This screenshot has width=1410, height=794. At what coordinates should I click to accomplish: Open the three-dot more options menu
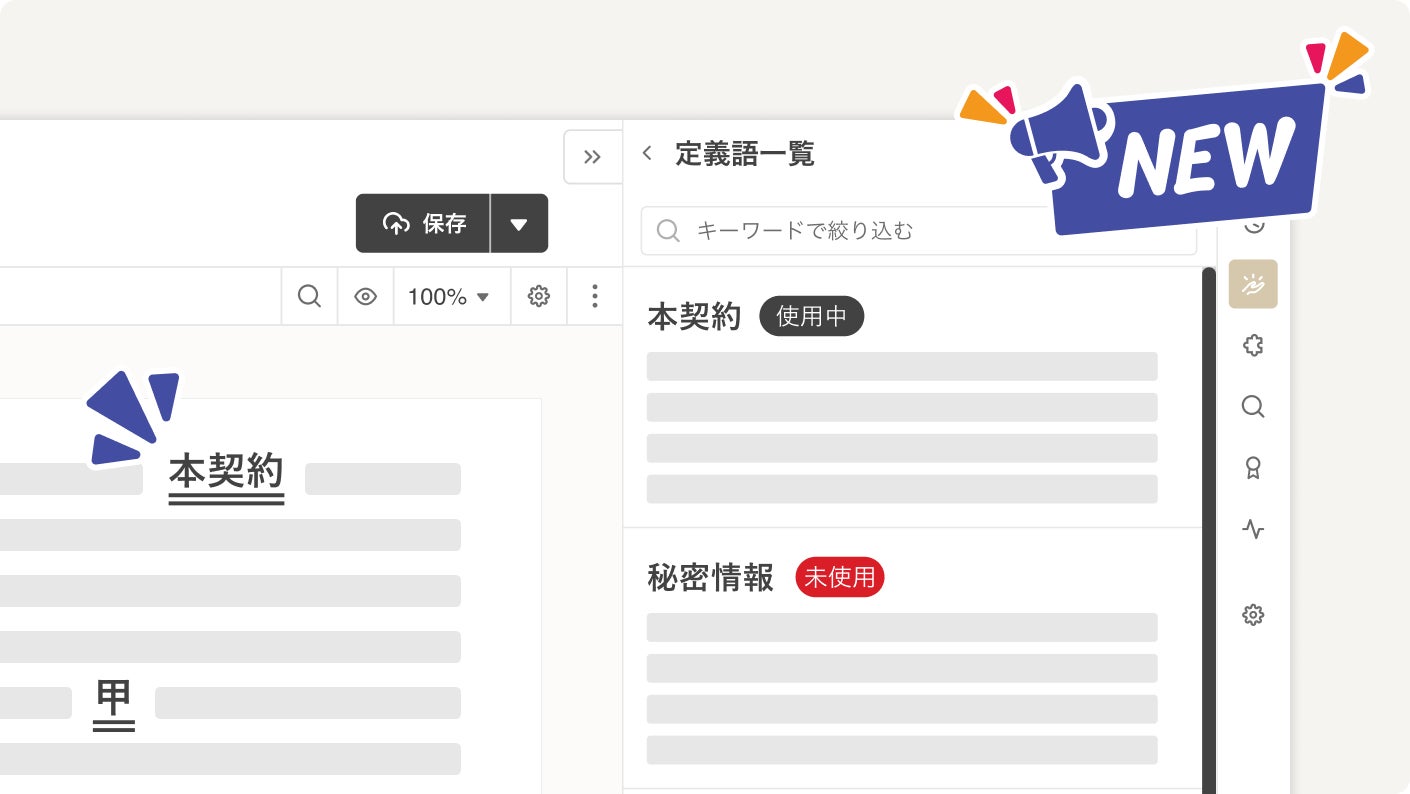coord(594,296)
